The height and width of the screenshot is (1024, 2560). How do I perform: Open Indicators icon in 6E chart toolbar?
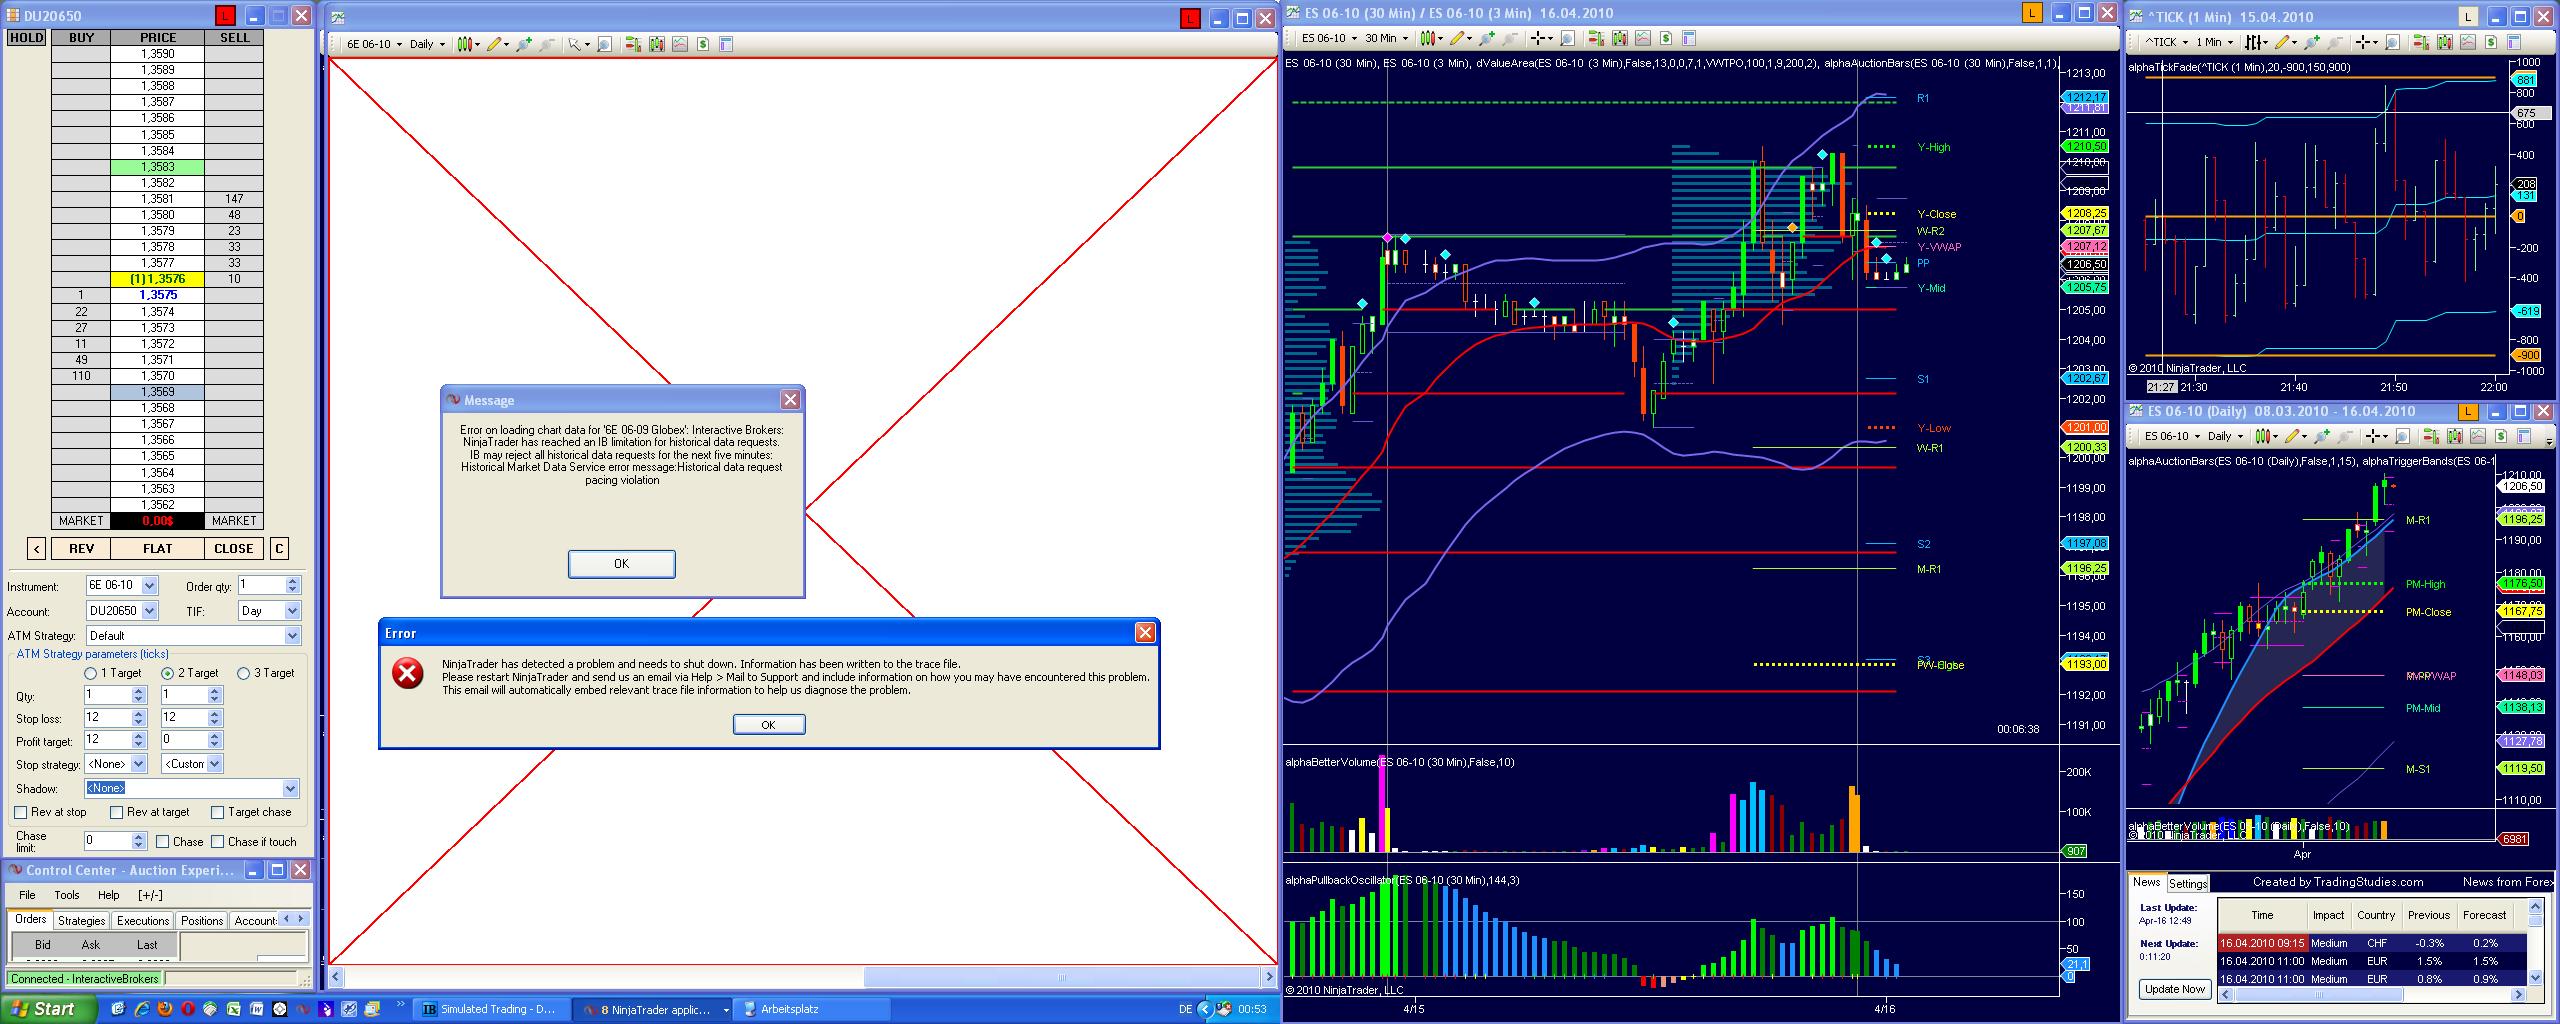point(680,44)
